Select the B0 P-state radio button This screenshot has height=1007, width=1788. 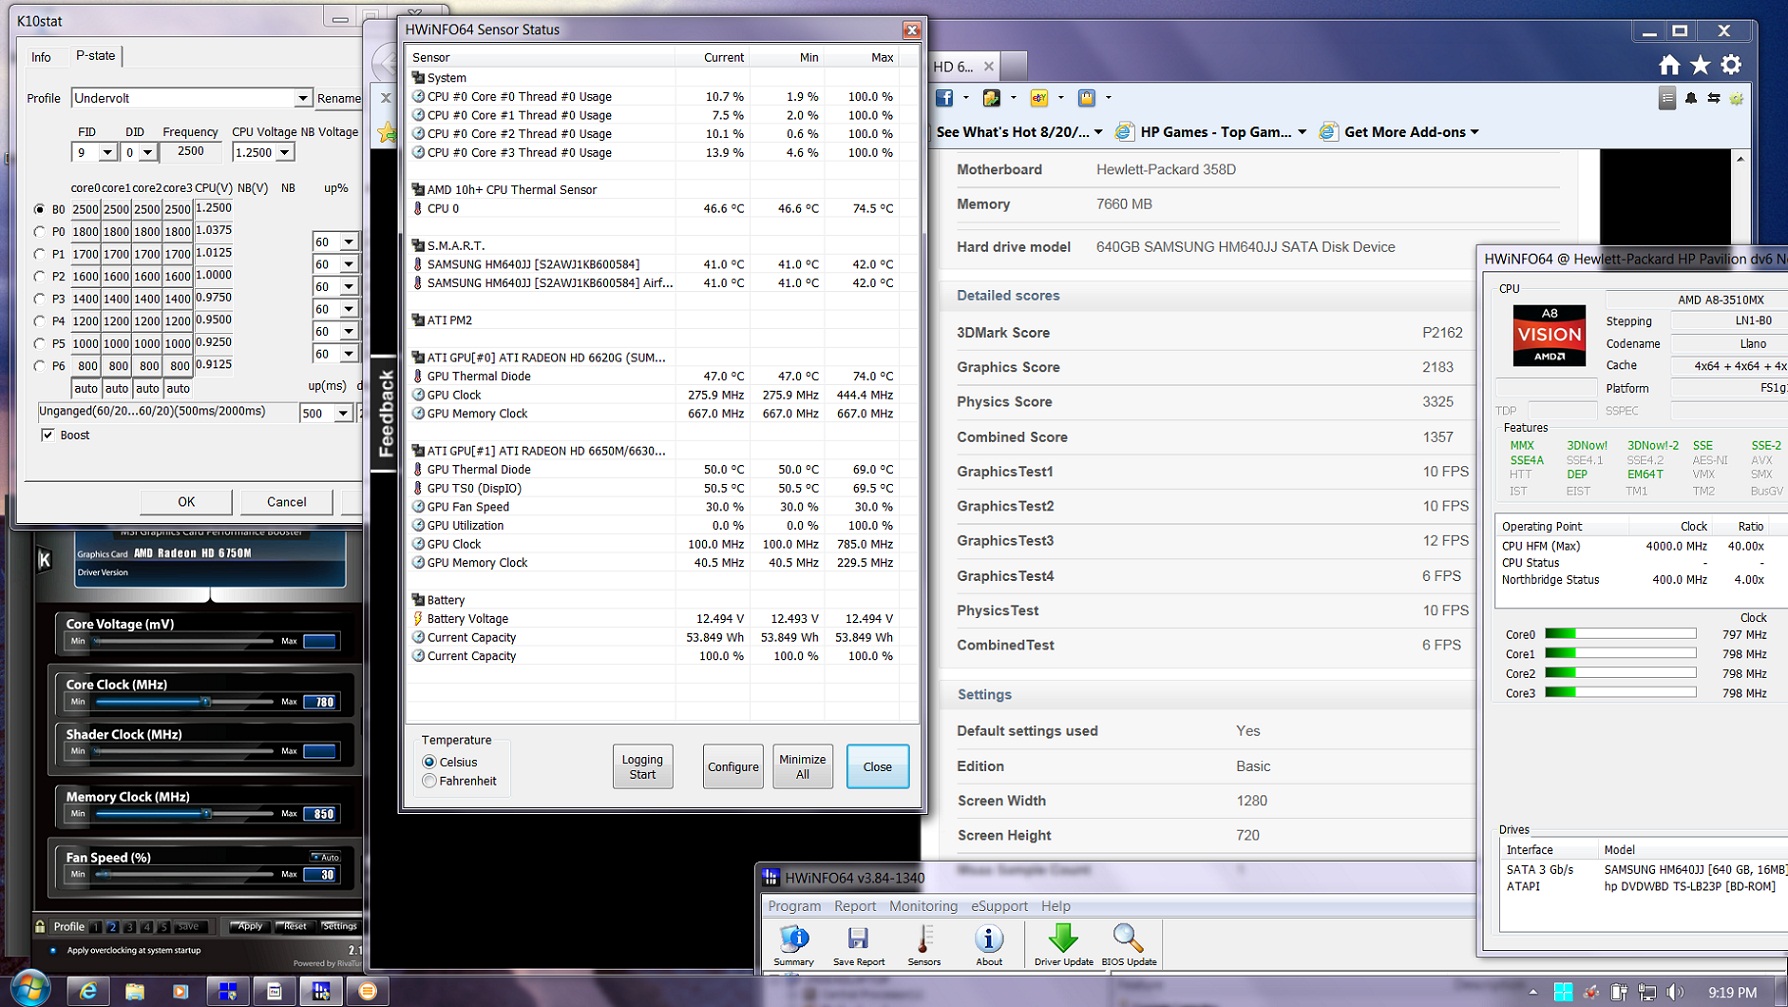pos(39,209)
